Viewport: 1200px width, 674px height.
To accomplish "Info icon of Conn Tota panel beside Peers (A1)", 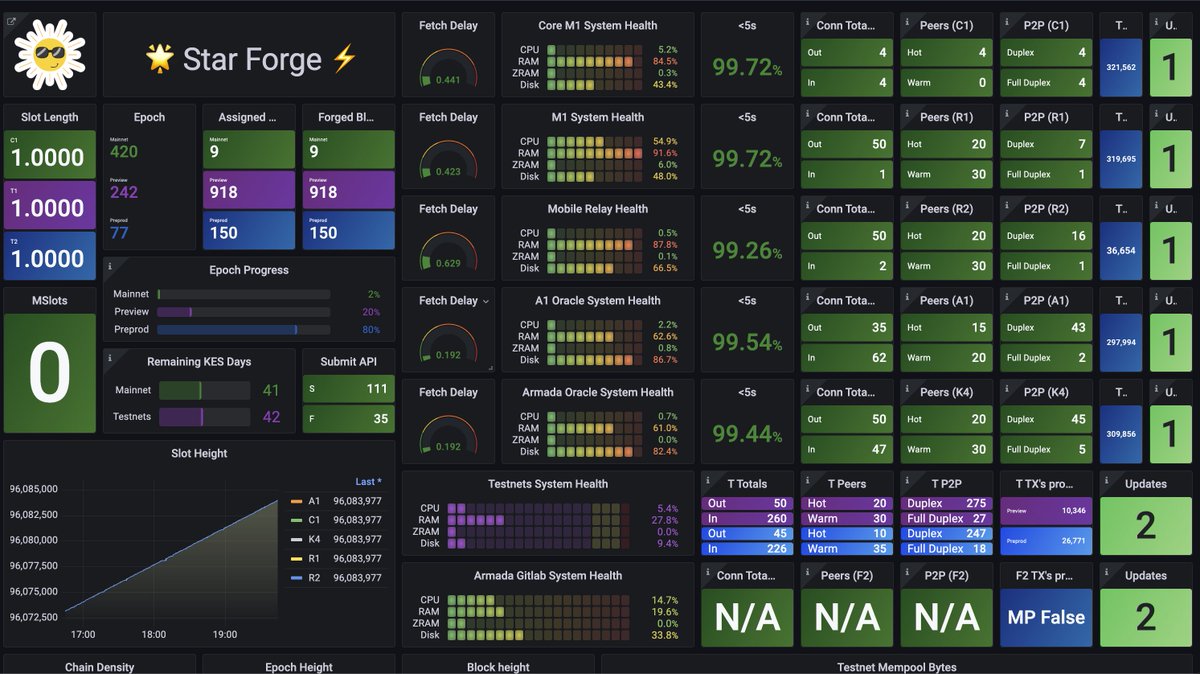I will pyautogui.click(x=807, y=297).
